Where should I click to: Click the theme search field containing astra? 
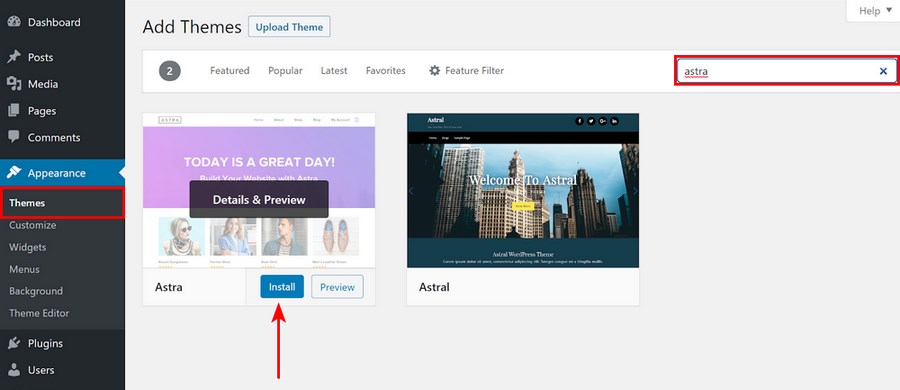click(x=786, y=71)
